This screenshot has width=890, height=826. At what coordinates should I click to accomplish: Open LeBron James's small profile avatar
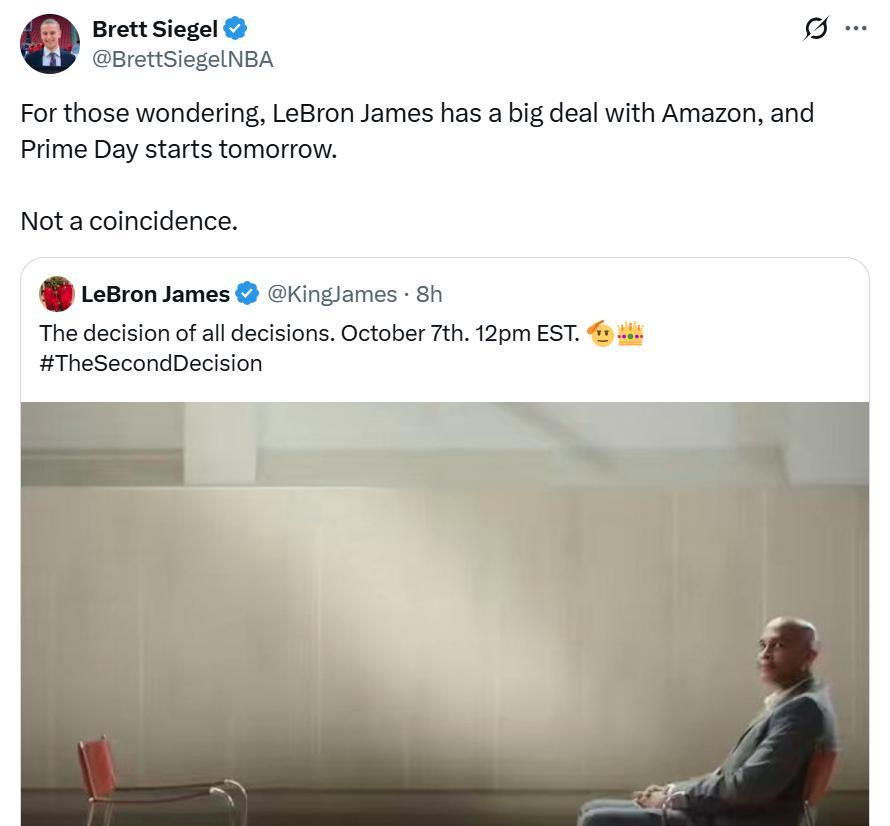point(57,294)
